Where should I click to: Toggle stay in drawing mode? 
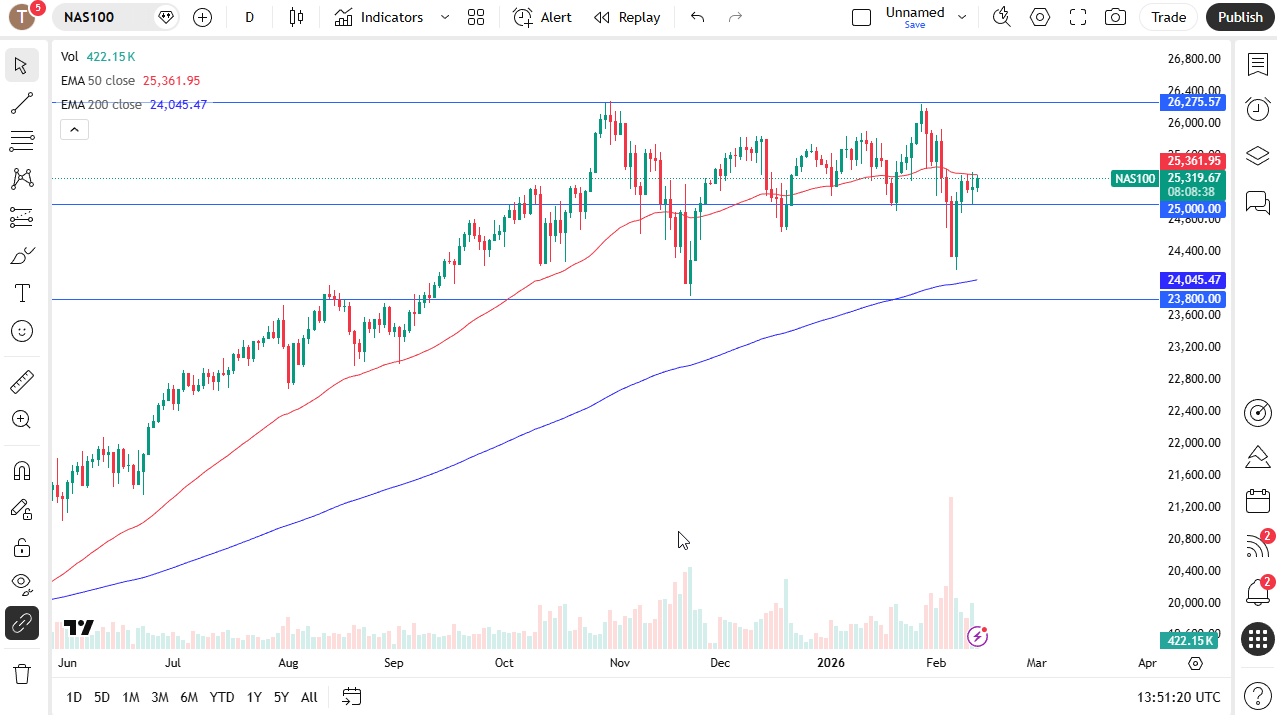coord(21,509)
